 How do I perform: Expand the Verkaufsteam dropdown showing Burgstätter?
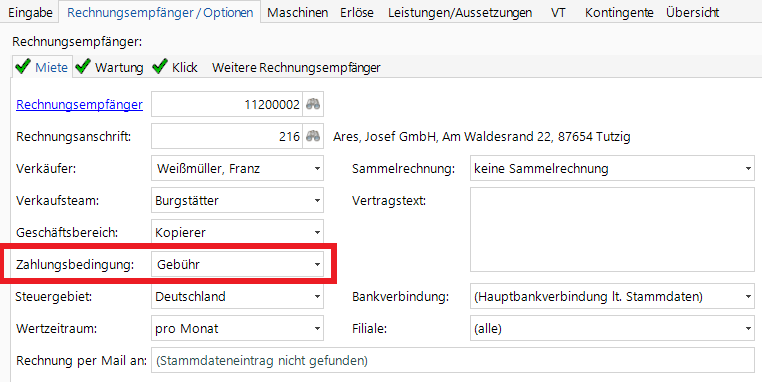237,200
